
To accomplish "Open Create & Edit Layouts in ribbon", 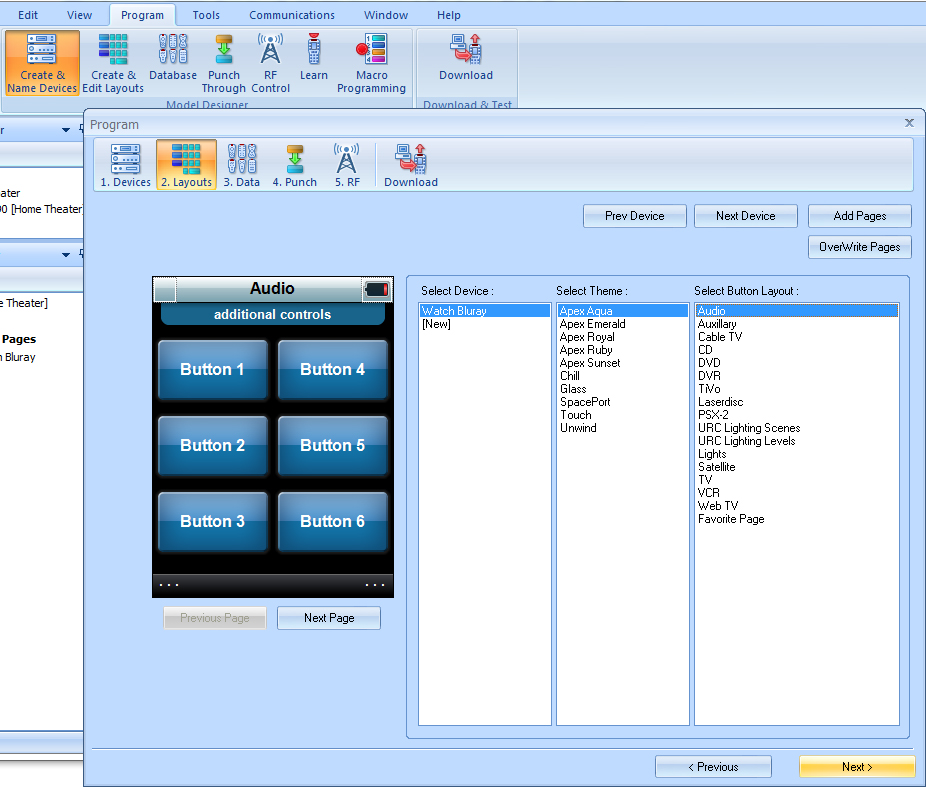I will (x=113, y=63).
